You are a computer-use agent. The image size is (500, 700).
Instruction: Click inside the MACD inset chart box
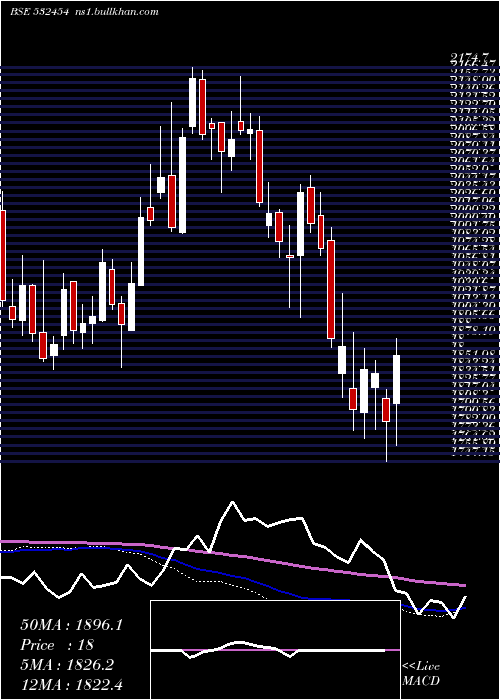275,650
